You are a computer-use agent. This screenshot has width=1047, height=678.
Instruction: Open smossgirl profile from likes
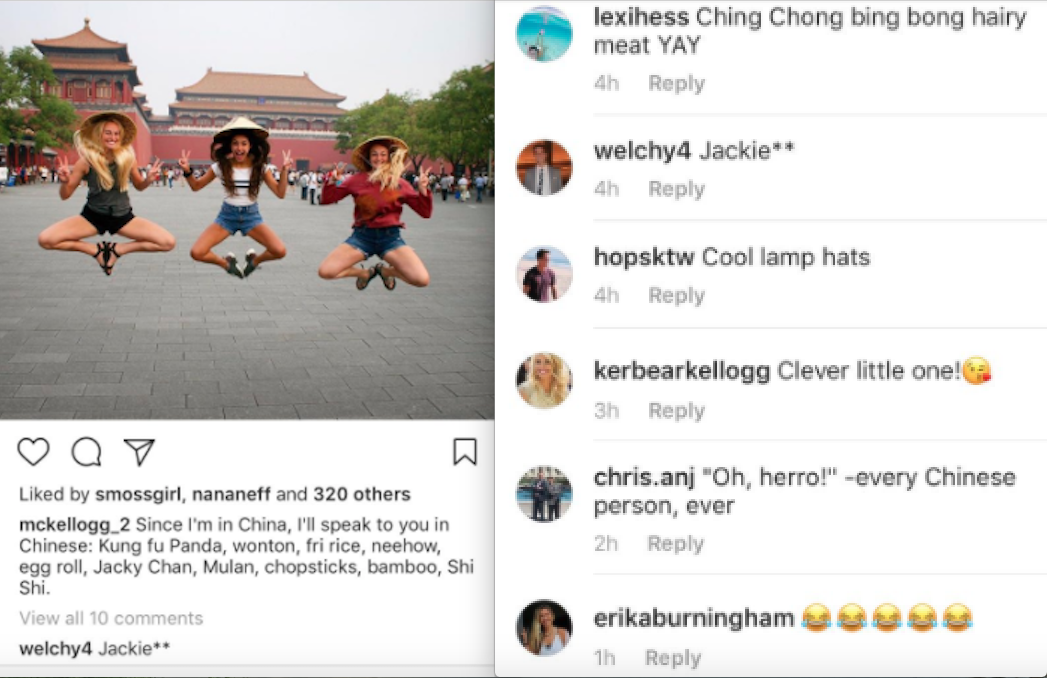coord(138,494)
